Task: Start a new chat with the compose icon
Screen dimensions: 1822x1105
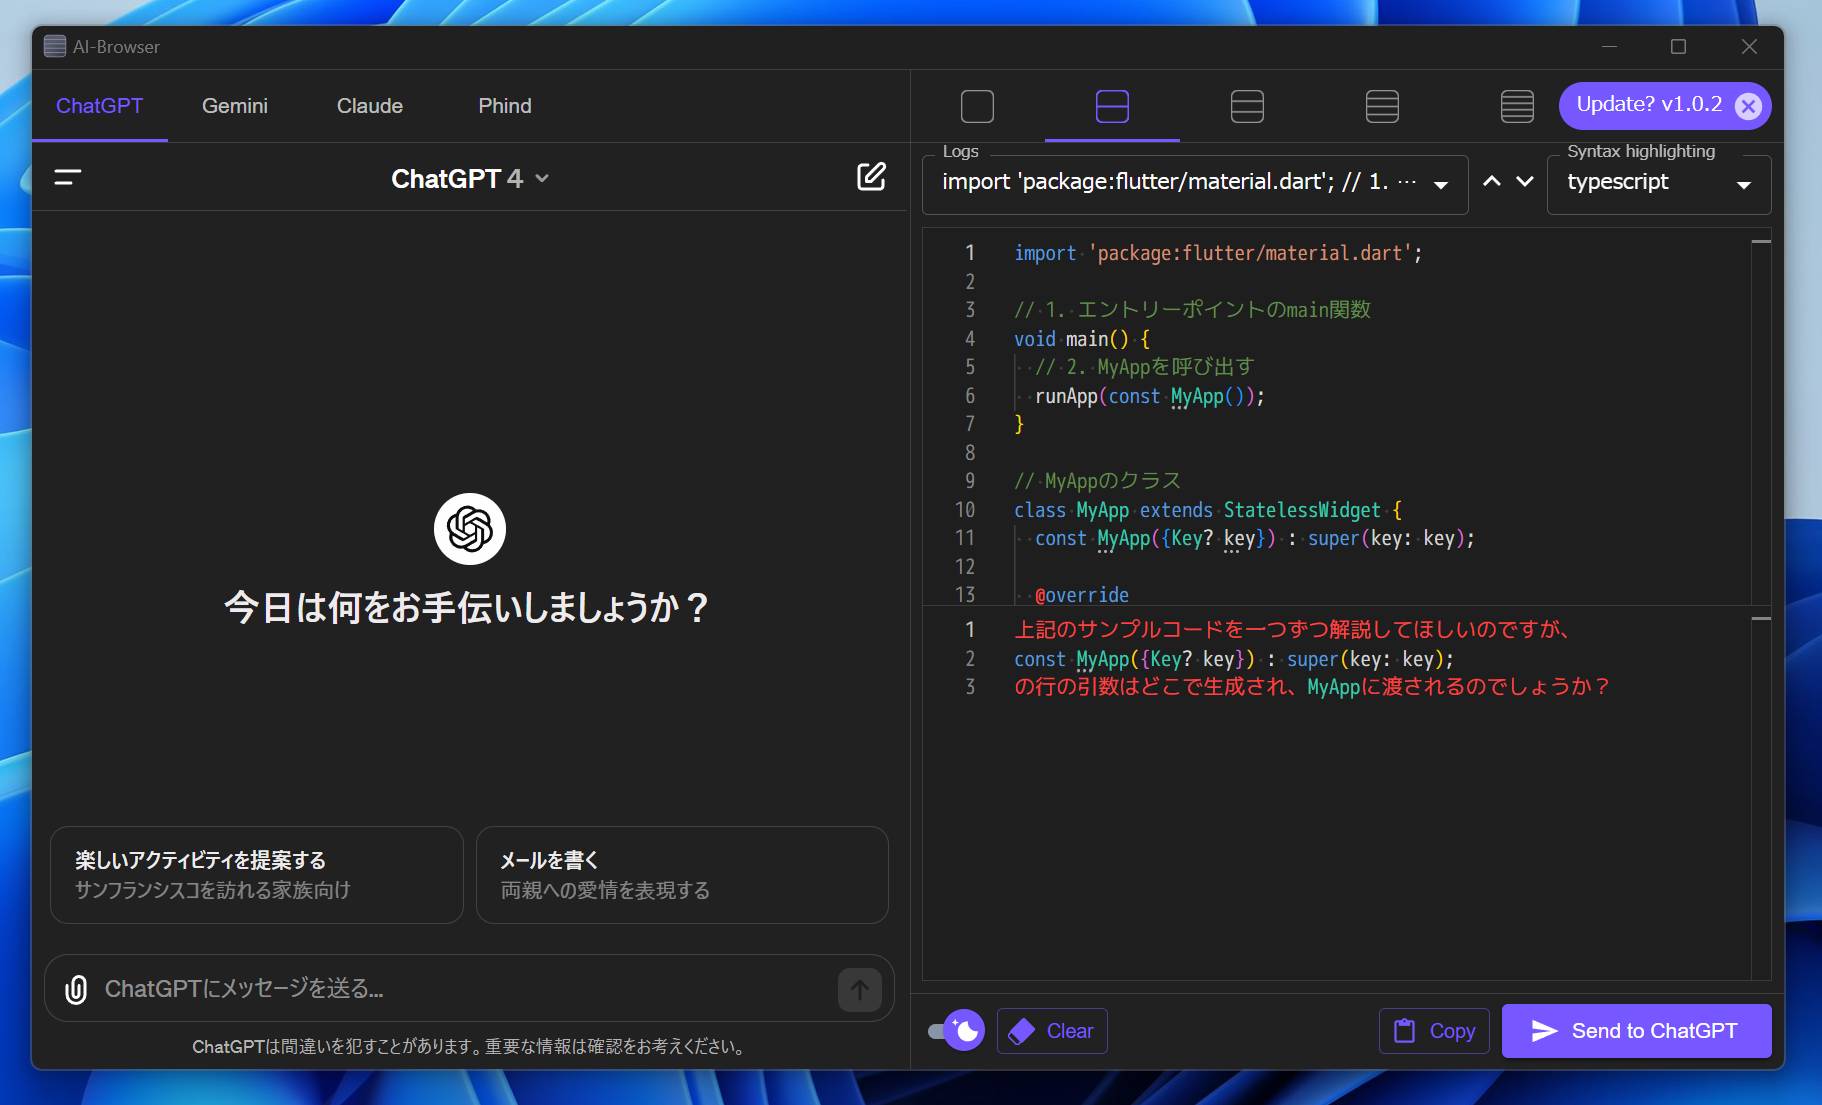Action: pos(871,177)
